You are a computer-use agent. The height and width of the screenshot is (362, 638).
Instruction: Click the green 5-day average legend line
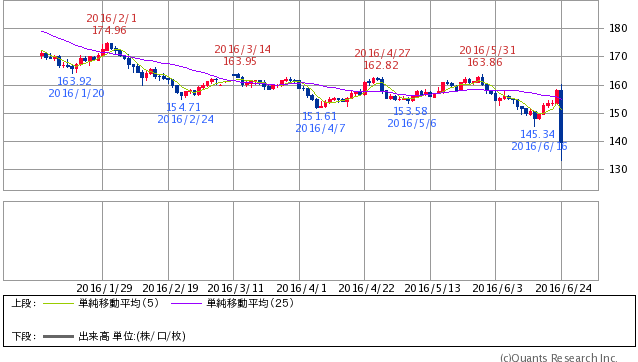point(58,303)
